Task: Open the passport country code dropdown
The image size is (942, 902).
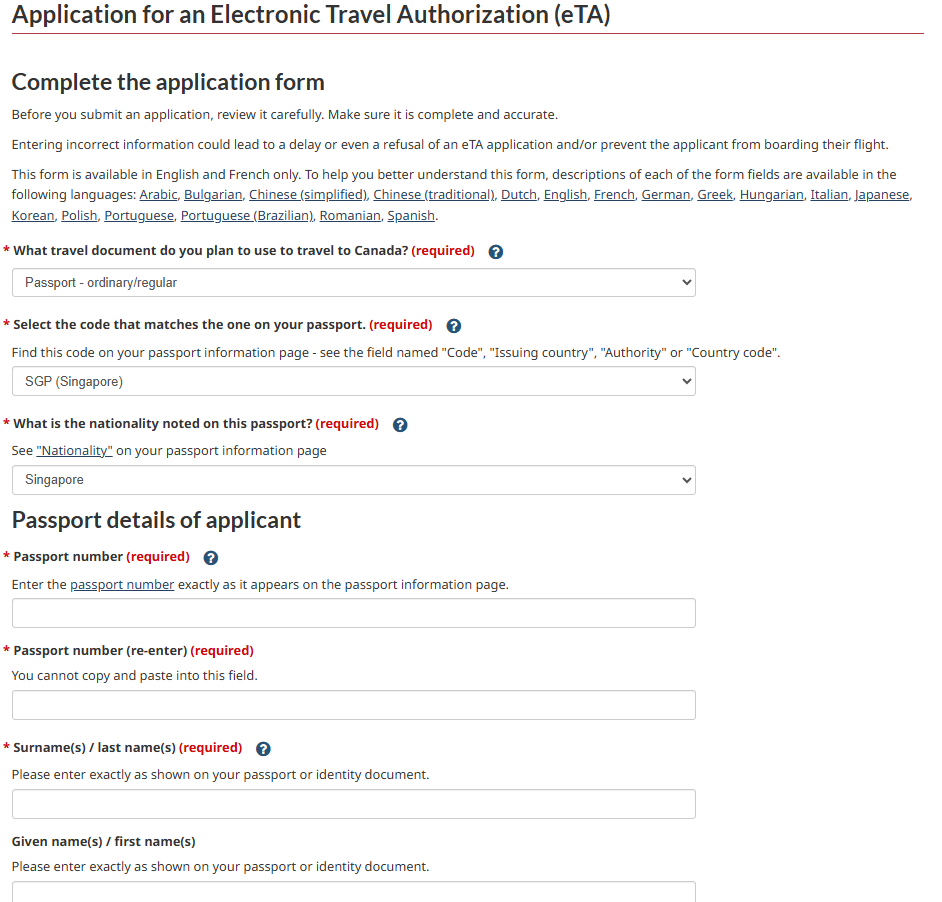Action: 353,381
